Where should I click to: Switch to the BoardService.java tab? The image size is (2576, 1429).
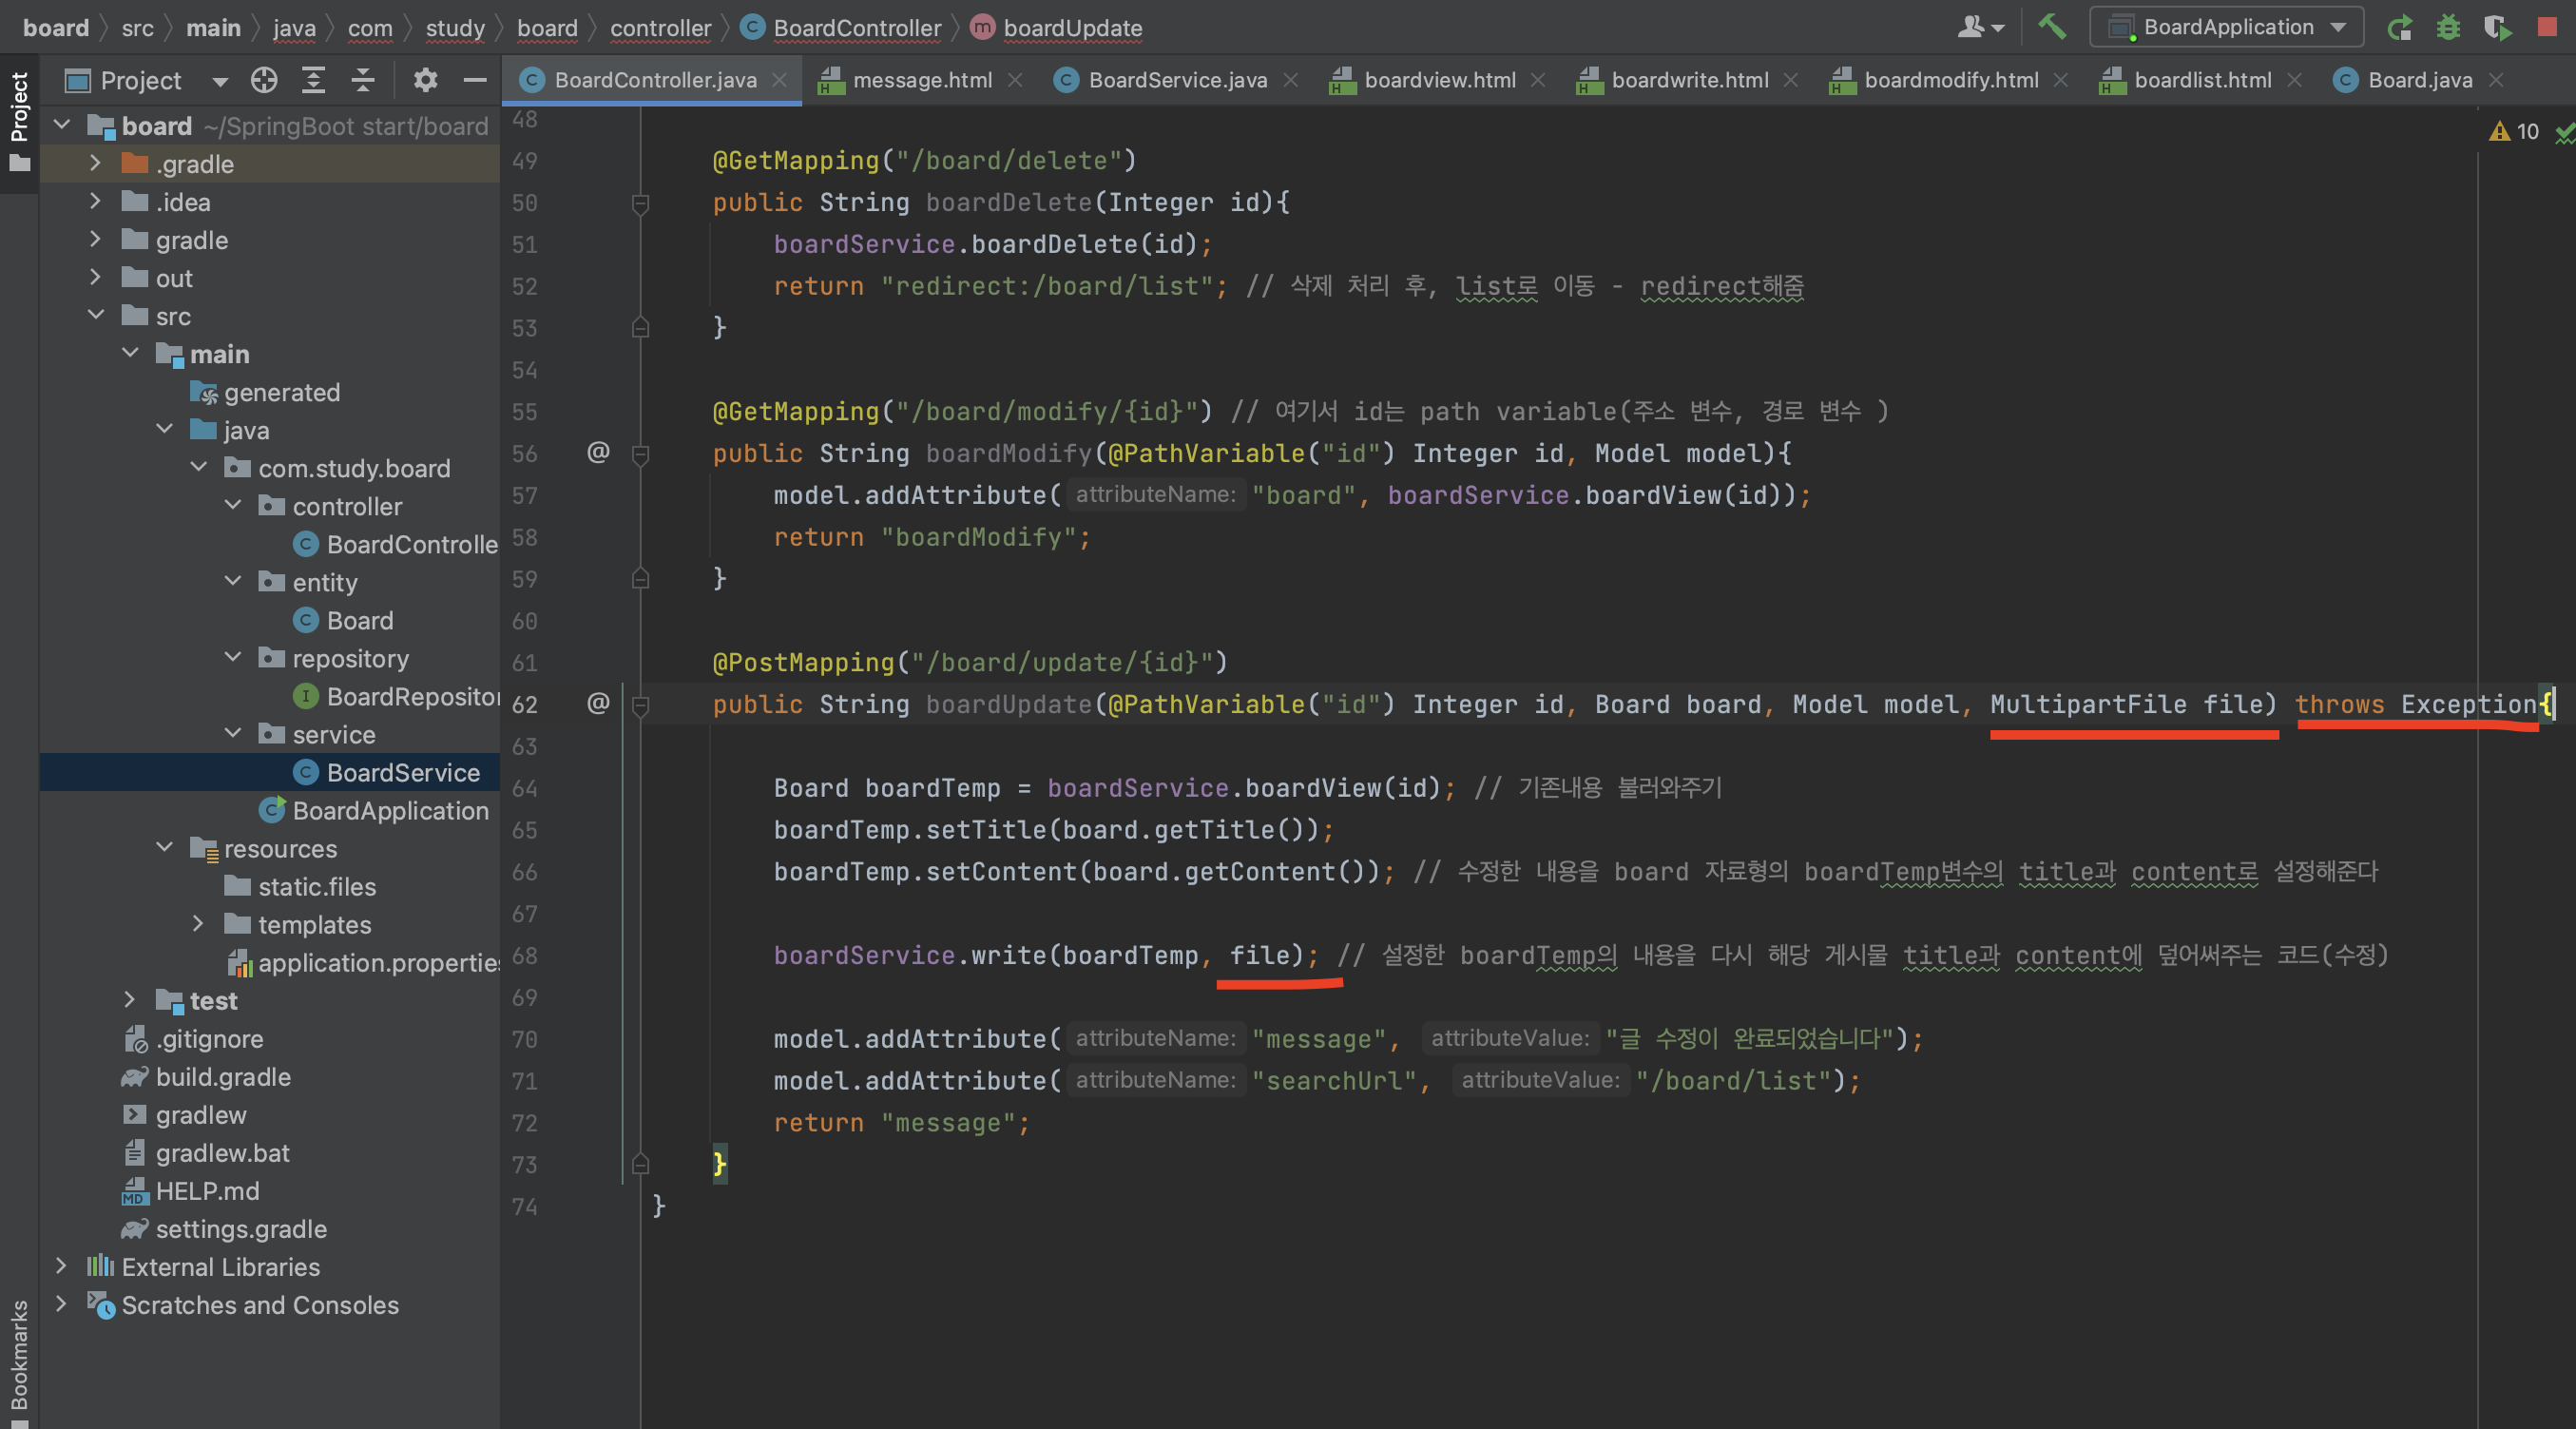[1176, 80]
